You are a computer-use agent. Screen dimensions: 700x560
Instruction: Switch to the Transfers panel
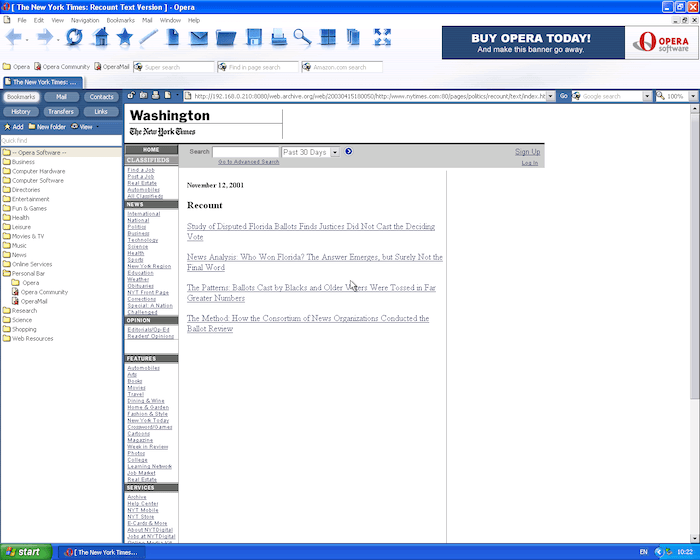tap(61, 111)
